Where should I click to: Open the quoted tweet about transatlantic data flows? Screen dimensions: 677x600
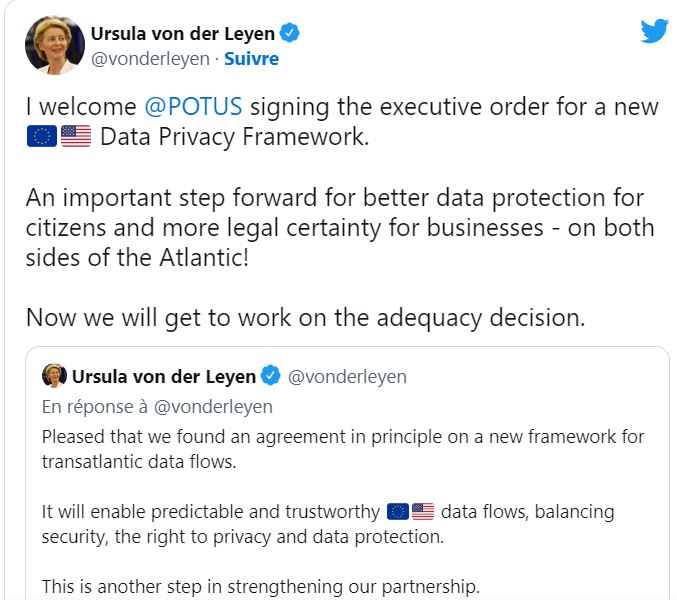pyautogui.click(x=347, y=473)
